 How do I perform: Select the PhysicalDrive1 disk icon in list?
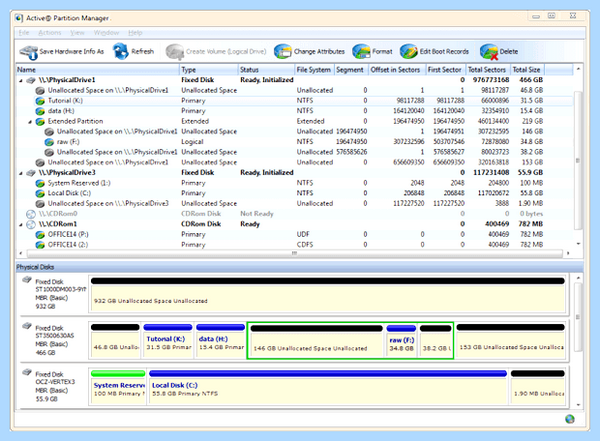31,80
